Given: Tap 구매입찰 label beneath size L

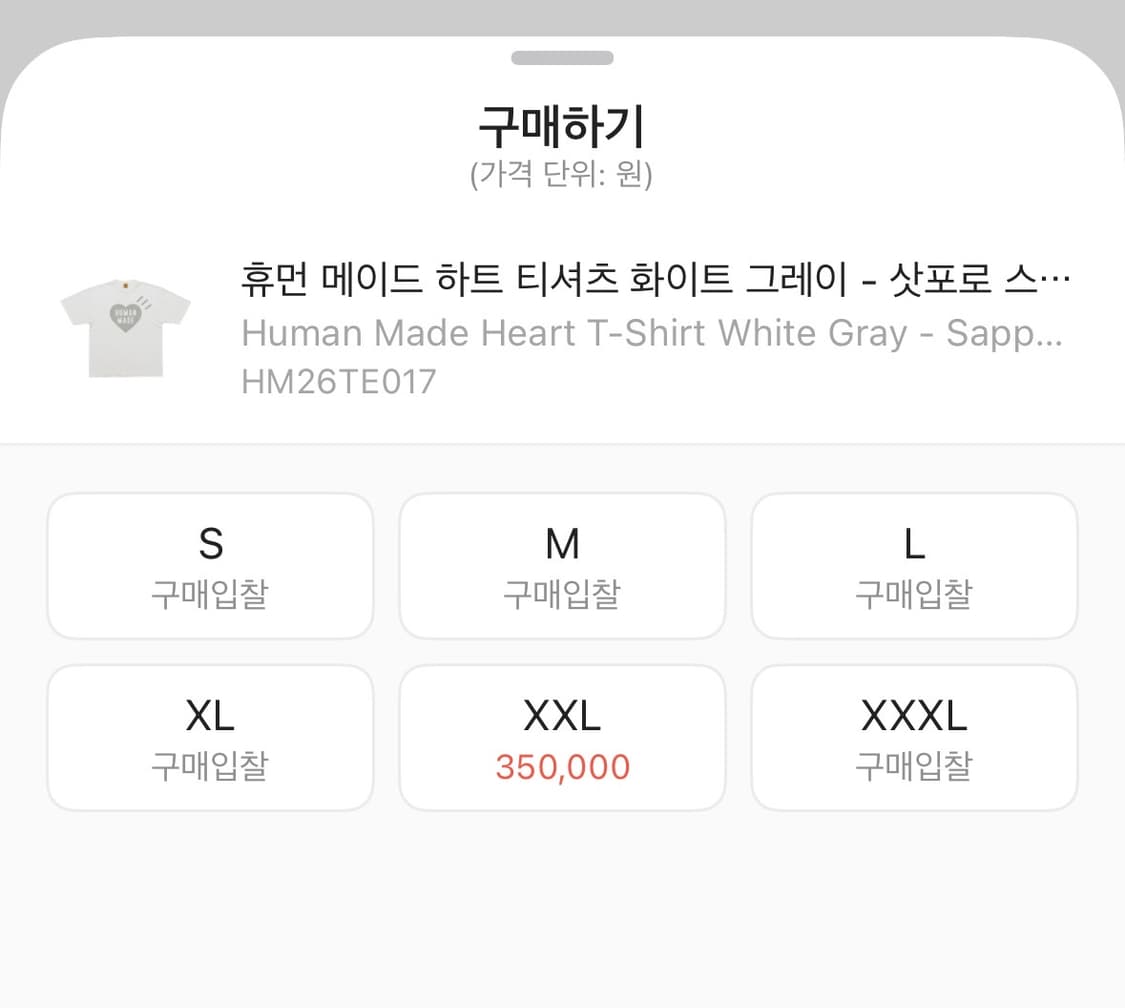Looking at the screenshot, I should coord(915,595).
